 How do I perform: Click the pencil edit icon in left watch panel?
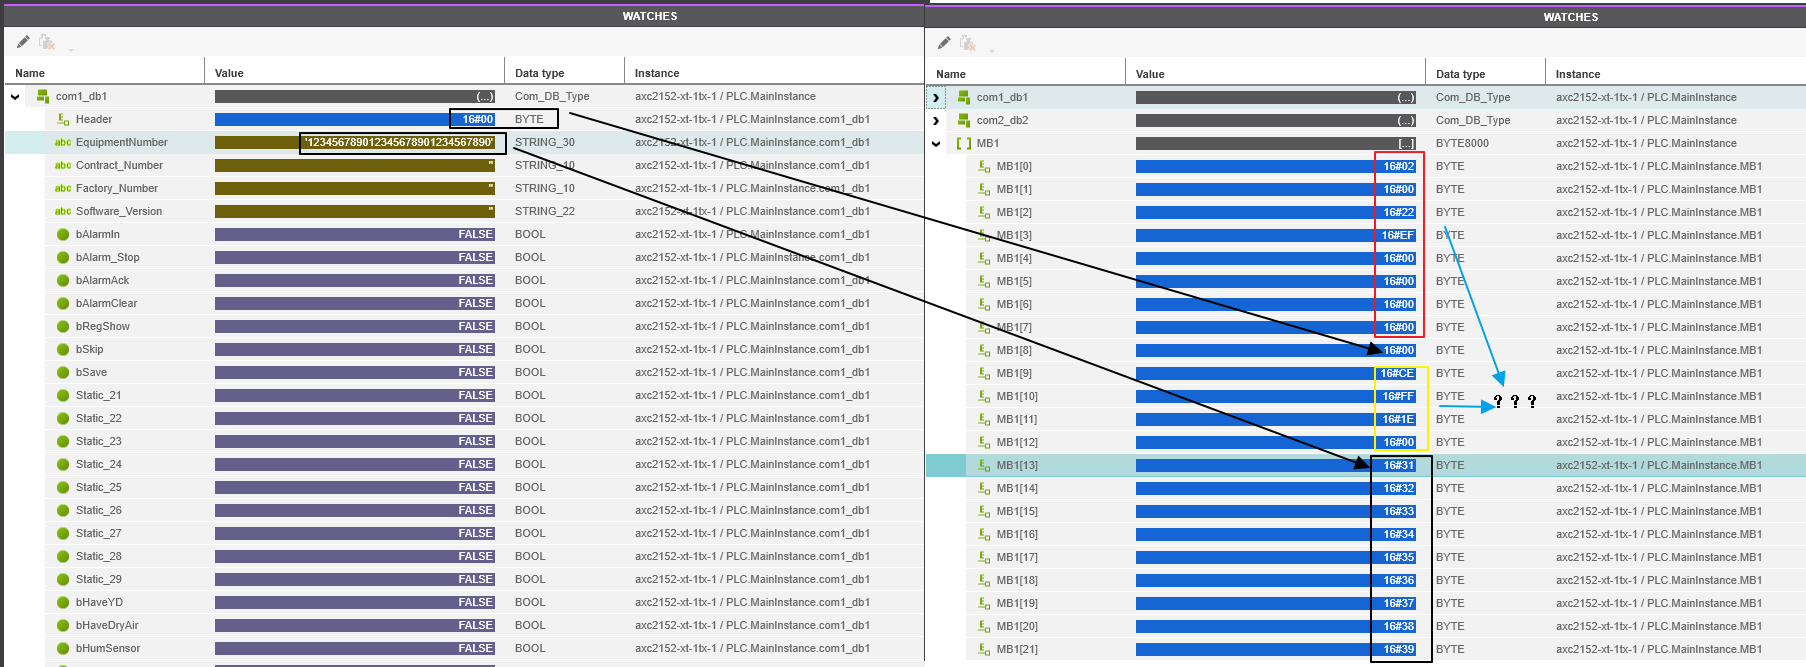click(23, 42)
